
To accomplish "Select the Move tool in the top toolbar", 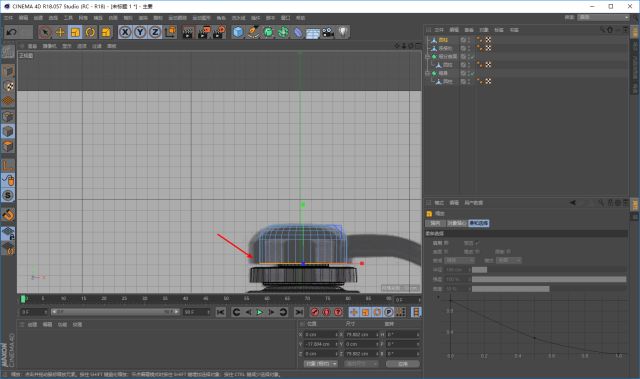I will click(x=60, y=32).
